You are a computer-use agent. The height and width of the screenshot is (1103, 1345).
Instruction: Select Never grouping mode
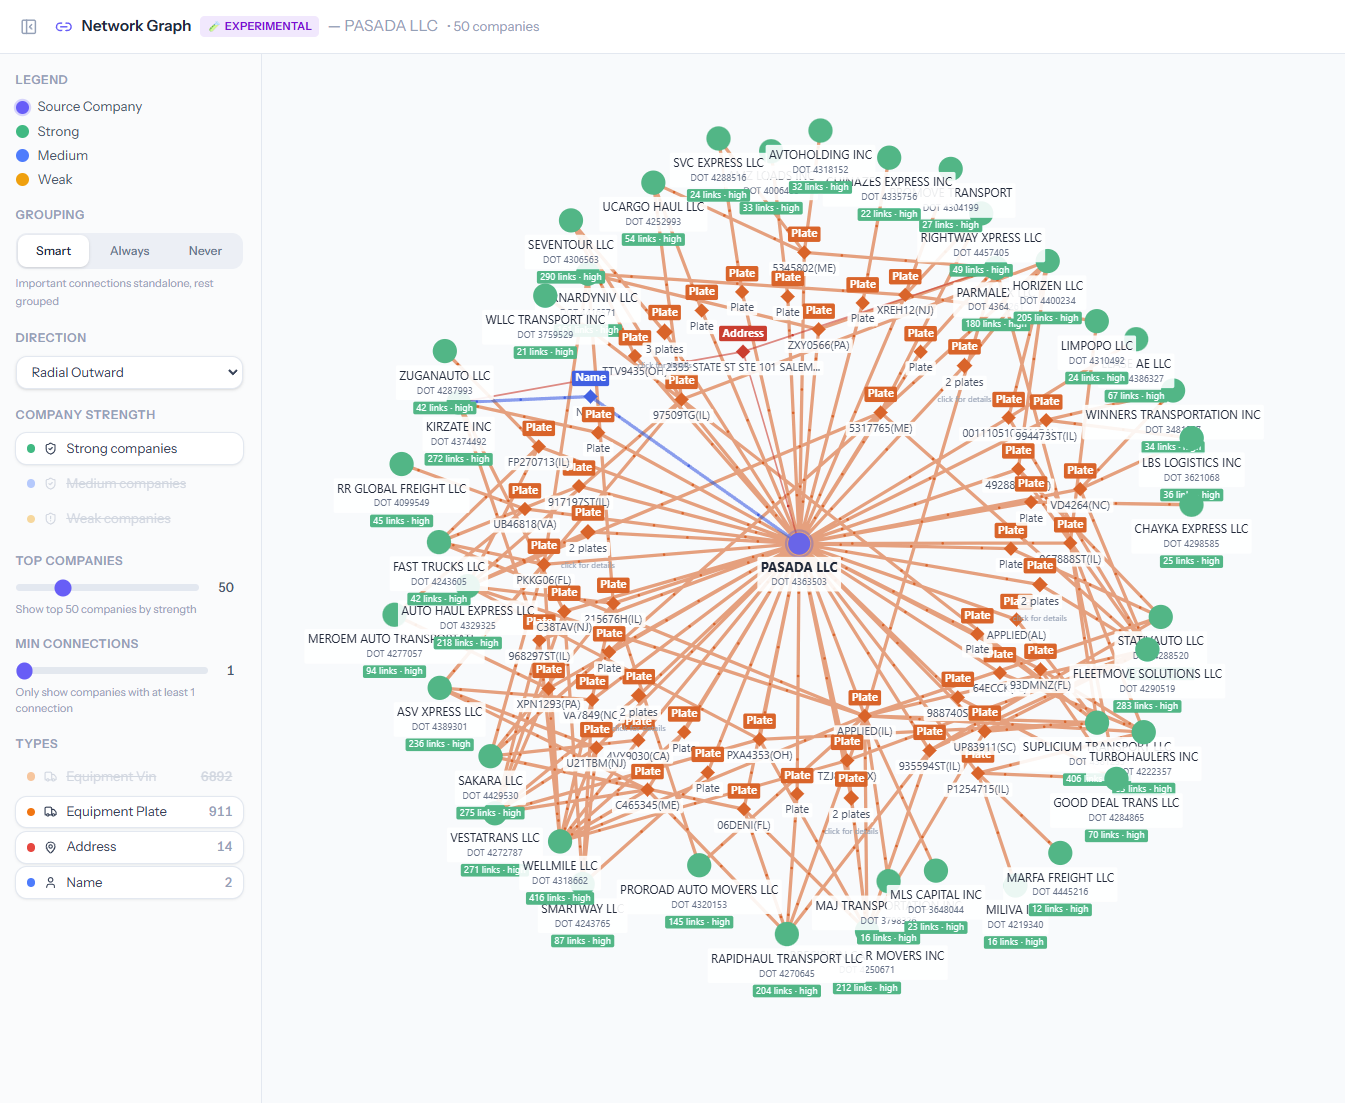[x=204, y=251]
